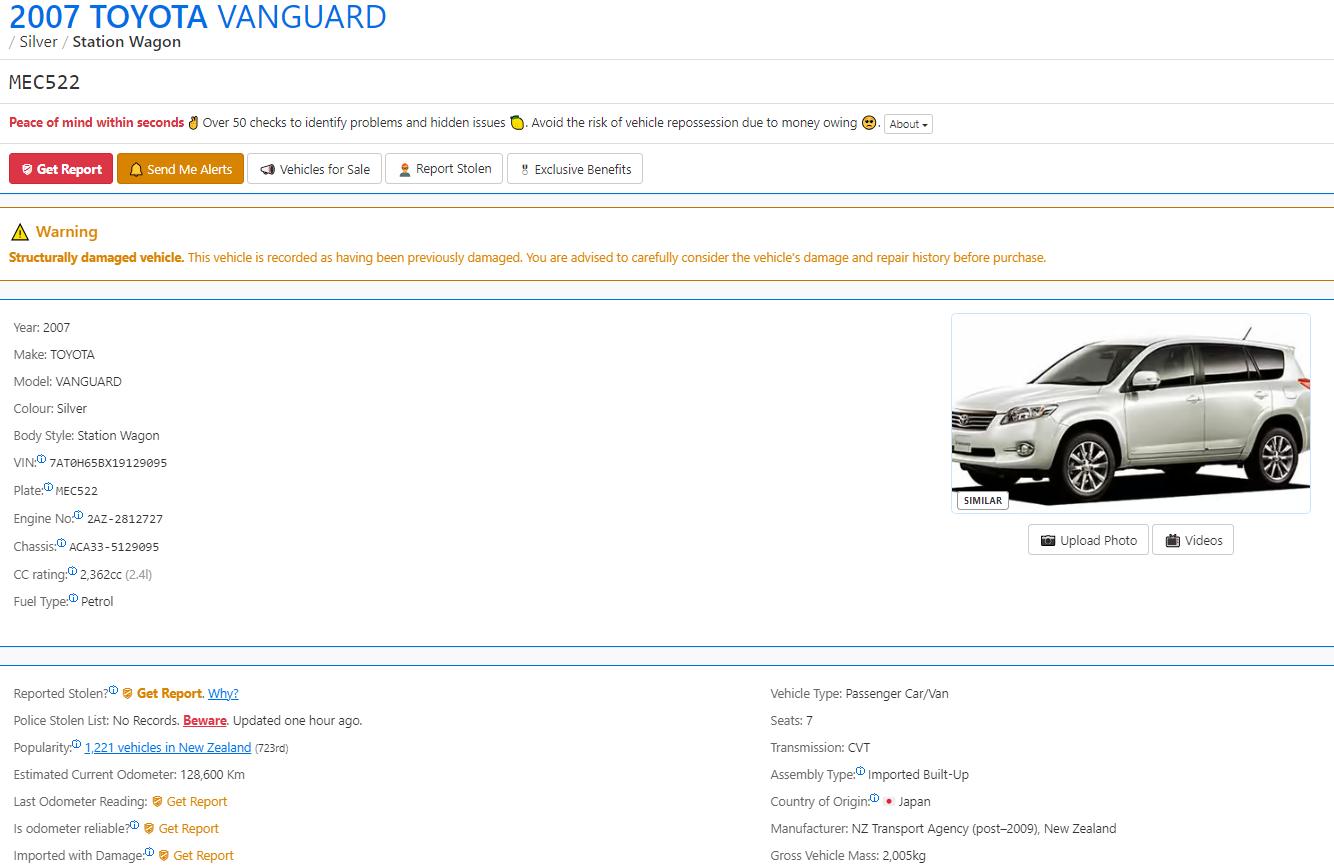Click the Colour: Silver row
The image size is (1334, 865).
[50, 409]
